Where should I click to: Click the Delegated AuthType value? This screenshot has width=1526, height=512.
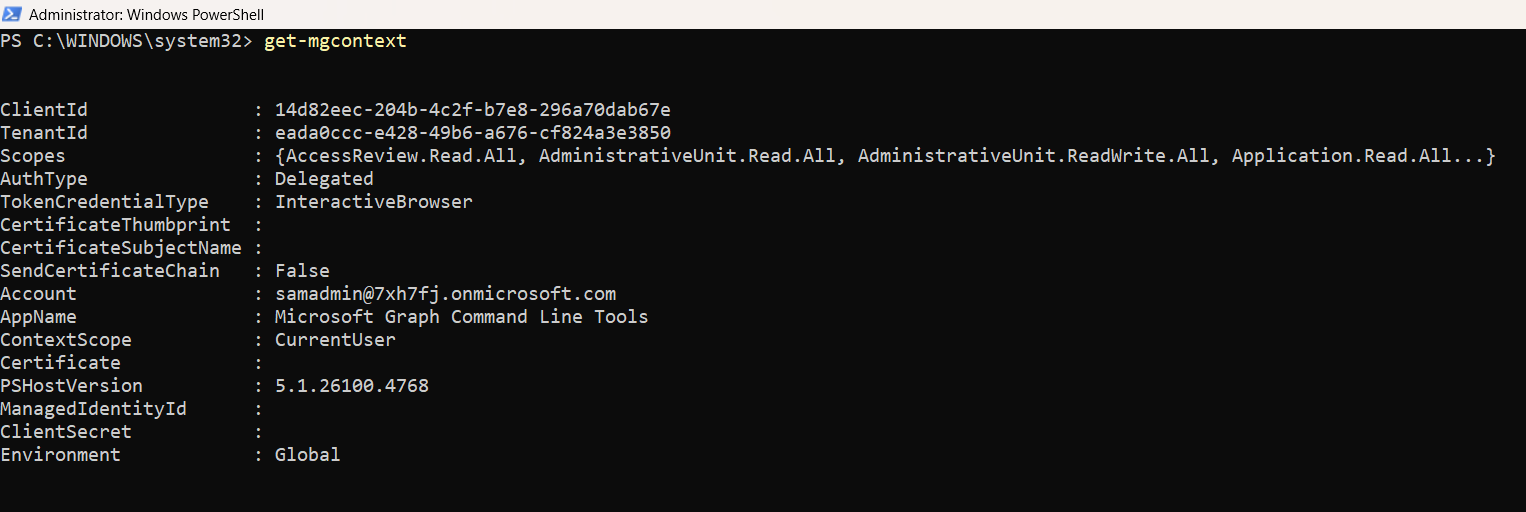(324, 179)
